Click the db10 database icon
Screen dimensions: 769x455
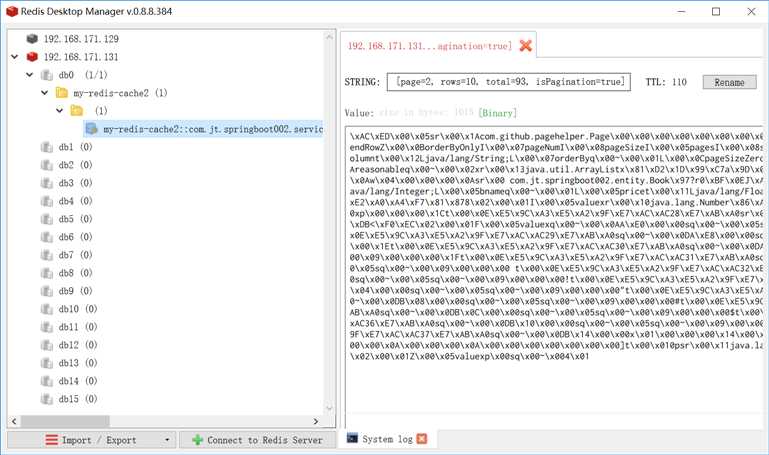pos(47,309)
